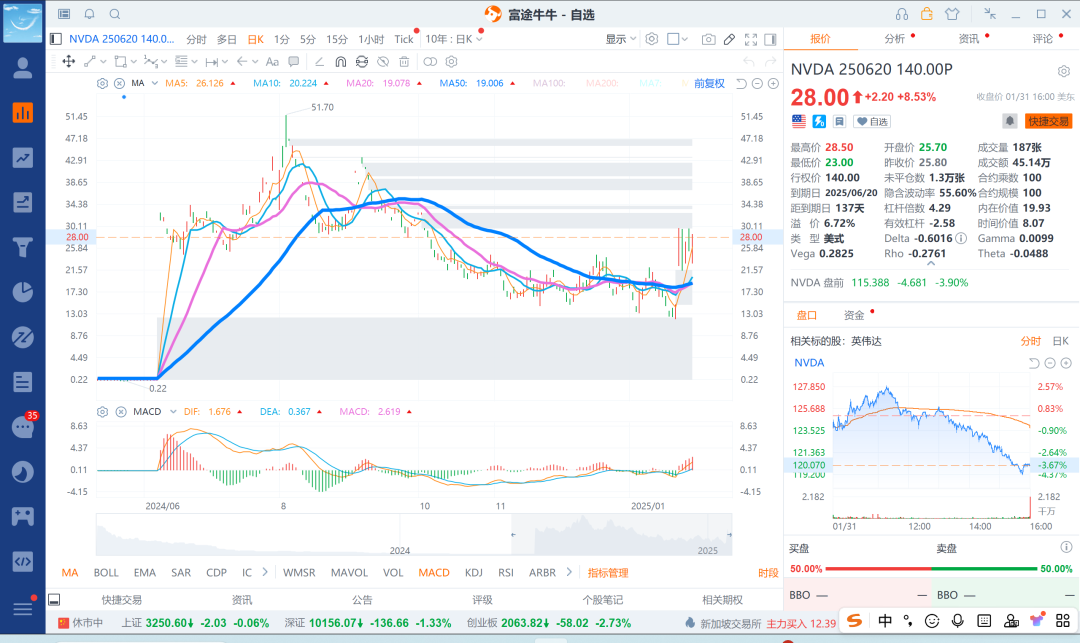Expand the 显示 dropdown
Image resolution: width=1080 pixels, height=643 pixels.
621,39
